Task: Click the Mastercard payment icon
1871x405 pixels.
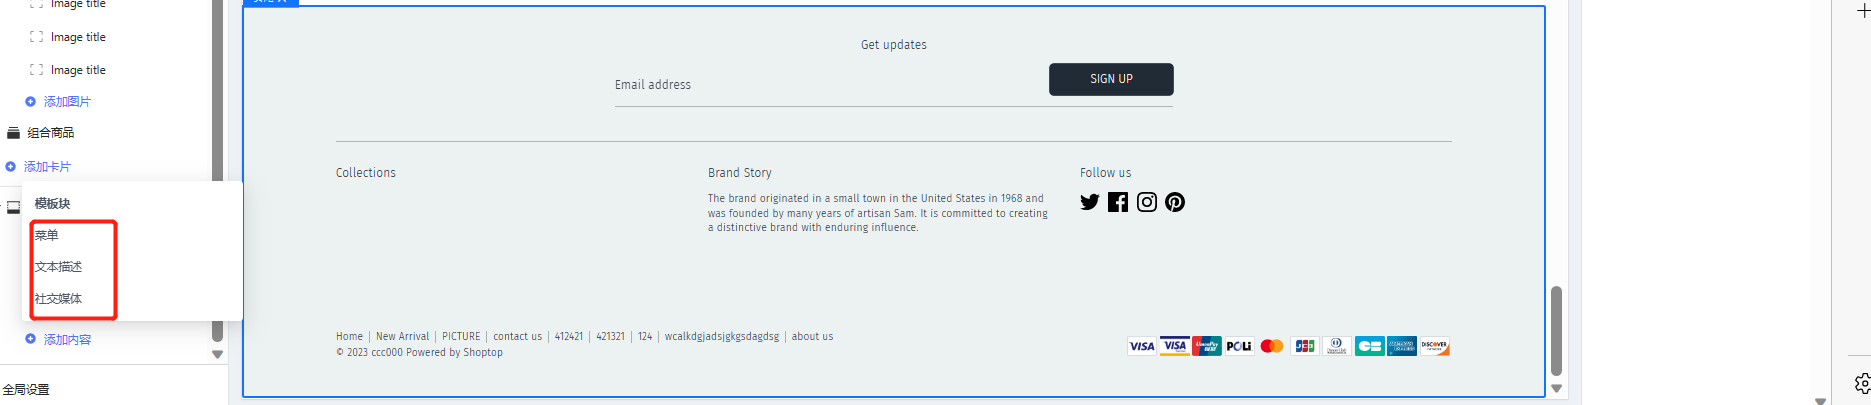Action: (x=1272, y=346)
